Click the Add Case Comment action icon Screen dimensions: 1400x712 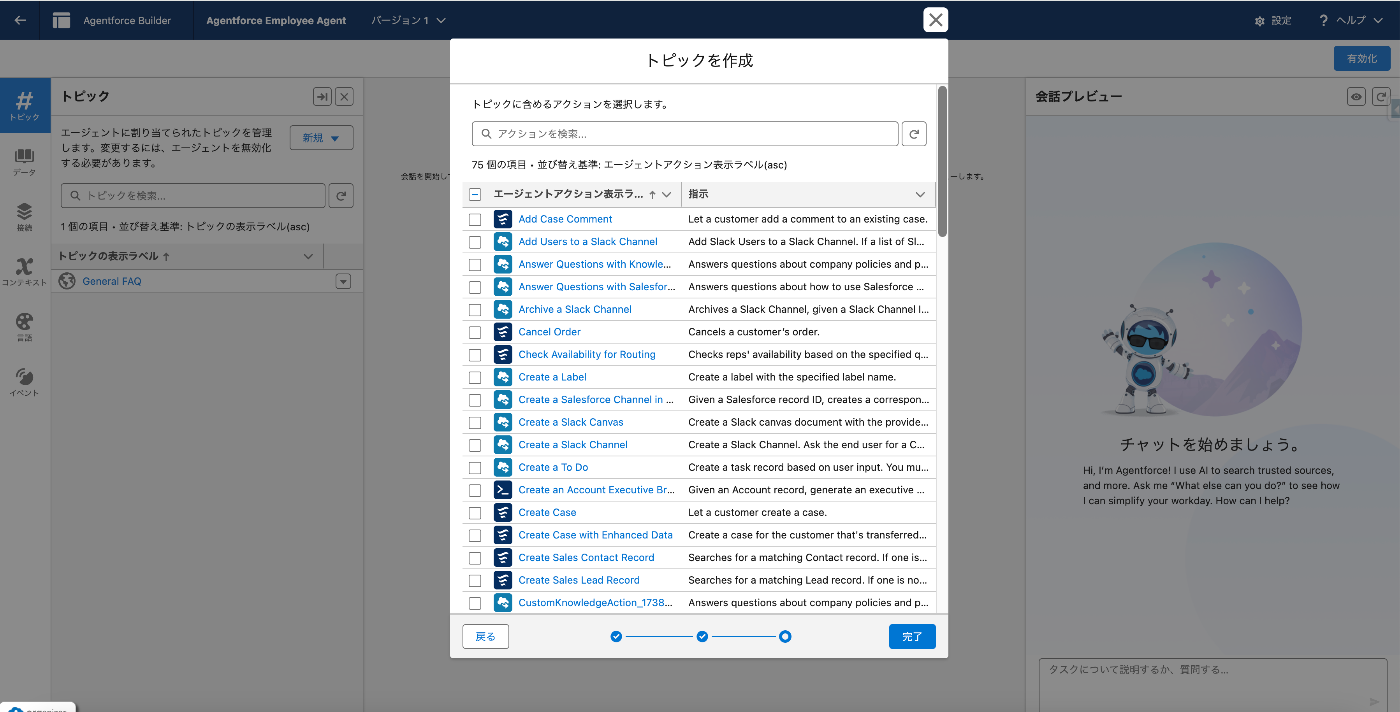[503, 219]
